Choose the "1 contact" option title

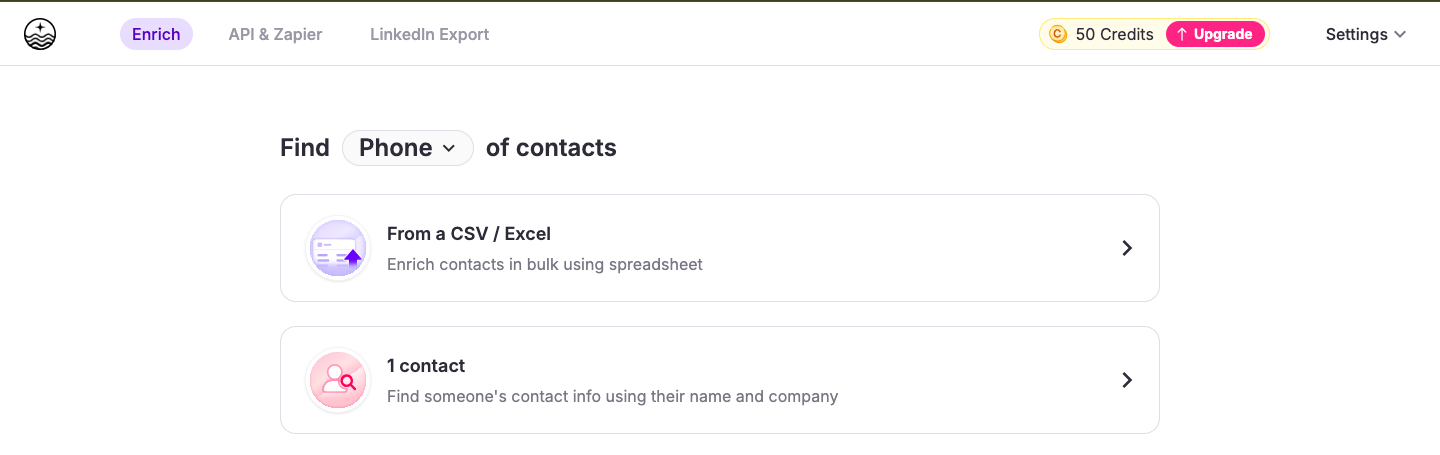[x=426, y=366]
